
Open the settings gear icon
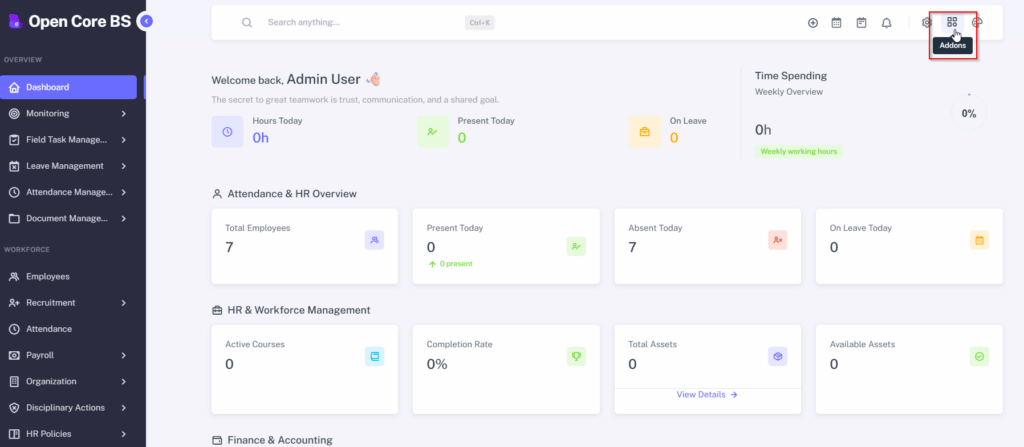[x=927, y=23]
